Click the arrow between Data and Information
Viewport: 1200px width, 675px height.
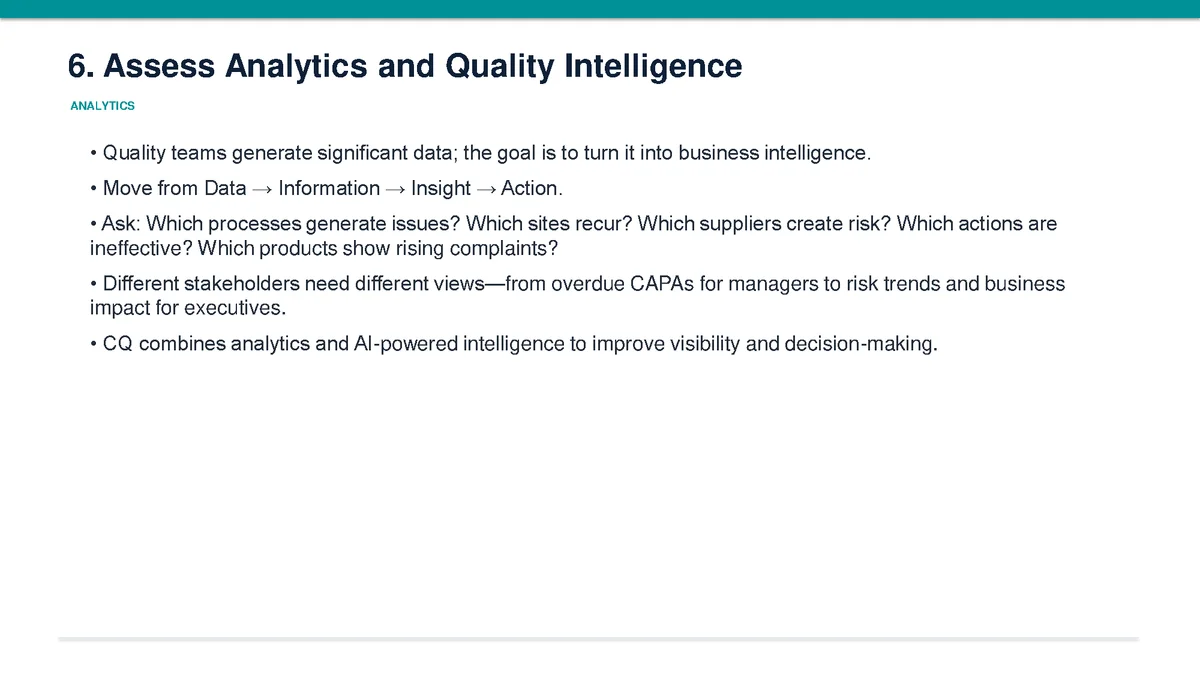262,189
